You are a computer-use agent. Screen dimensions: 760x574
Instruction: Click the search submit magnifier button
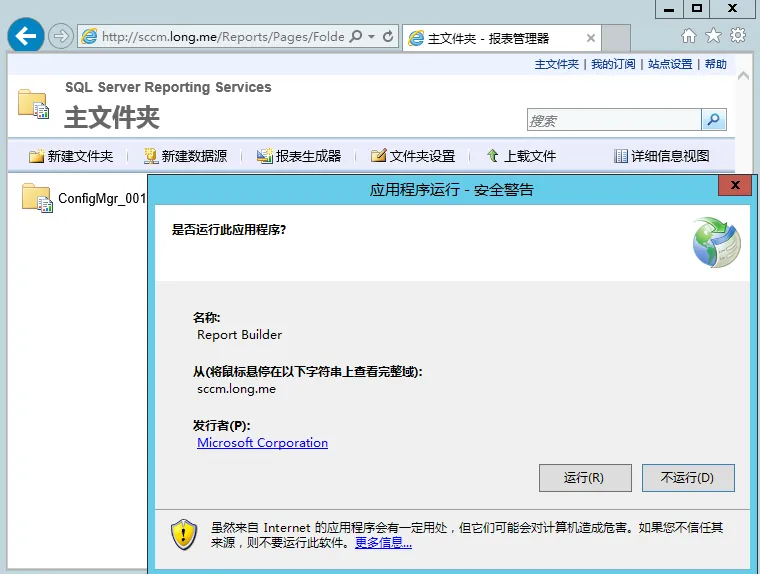coord(713,120)
